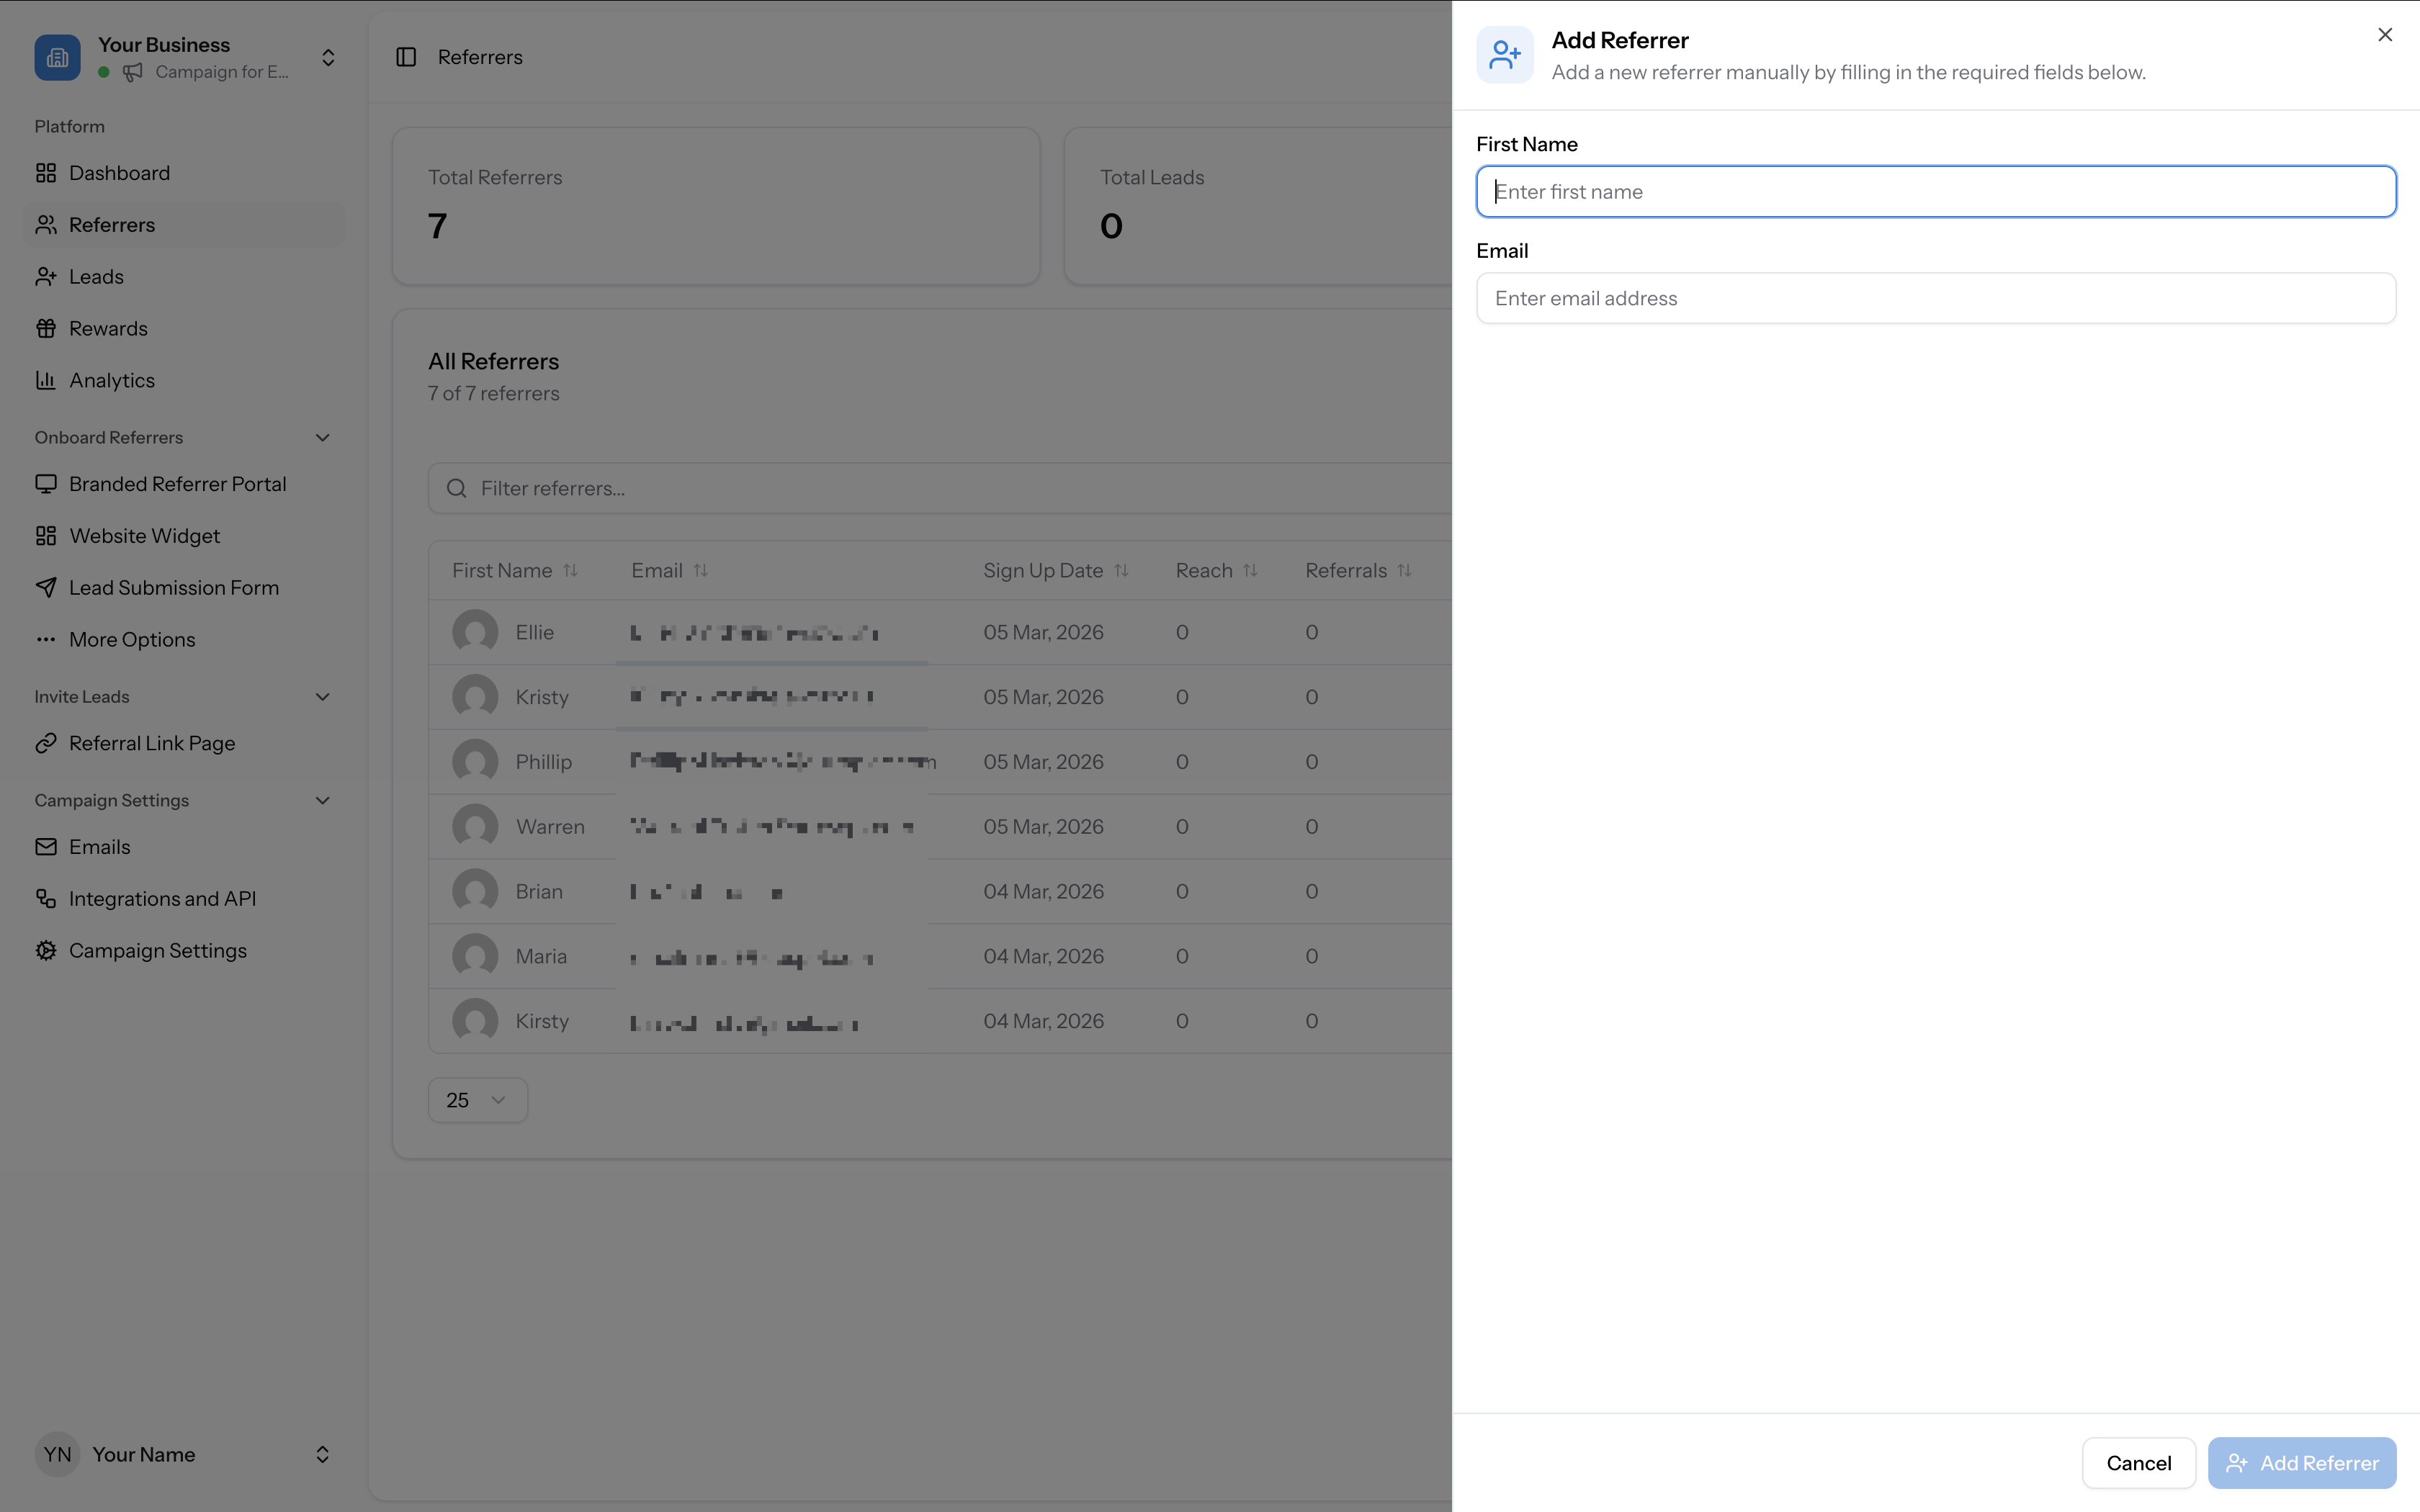
Task: Click the Lead Submission Form send icon
Action: 46,587
